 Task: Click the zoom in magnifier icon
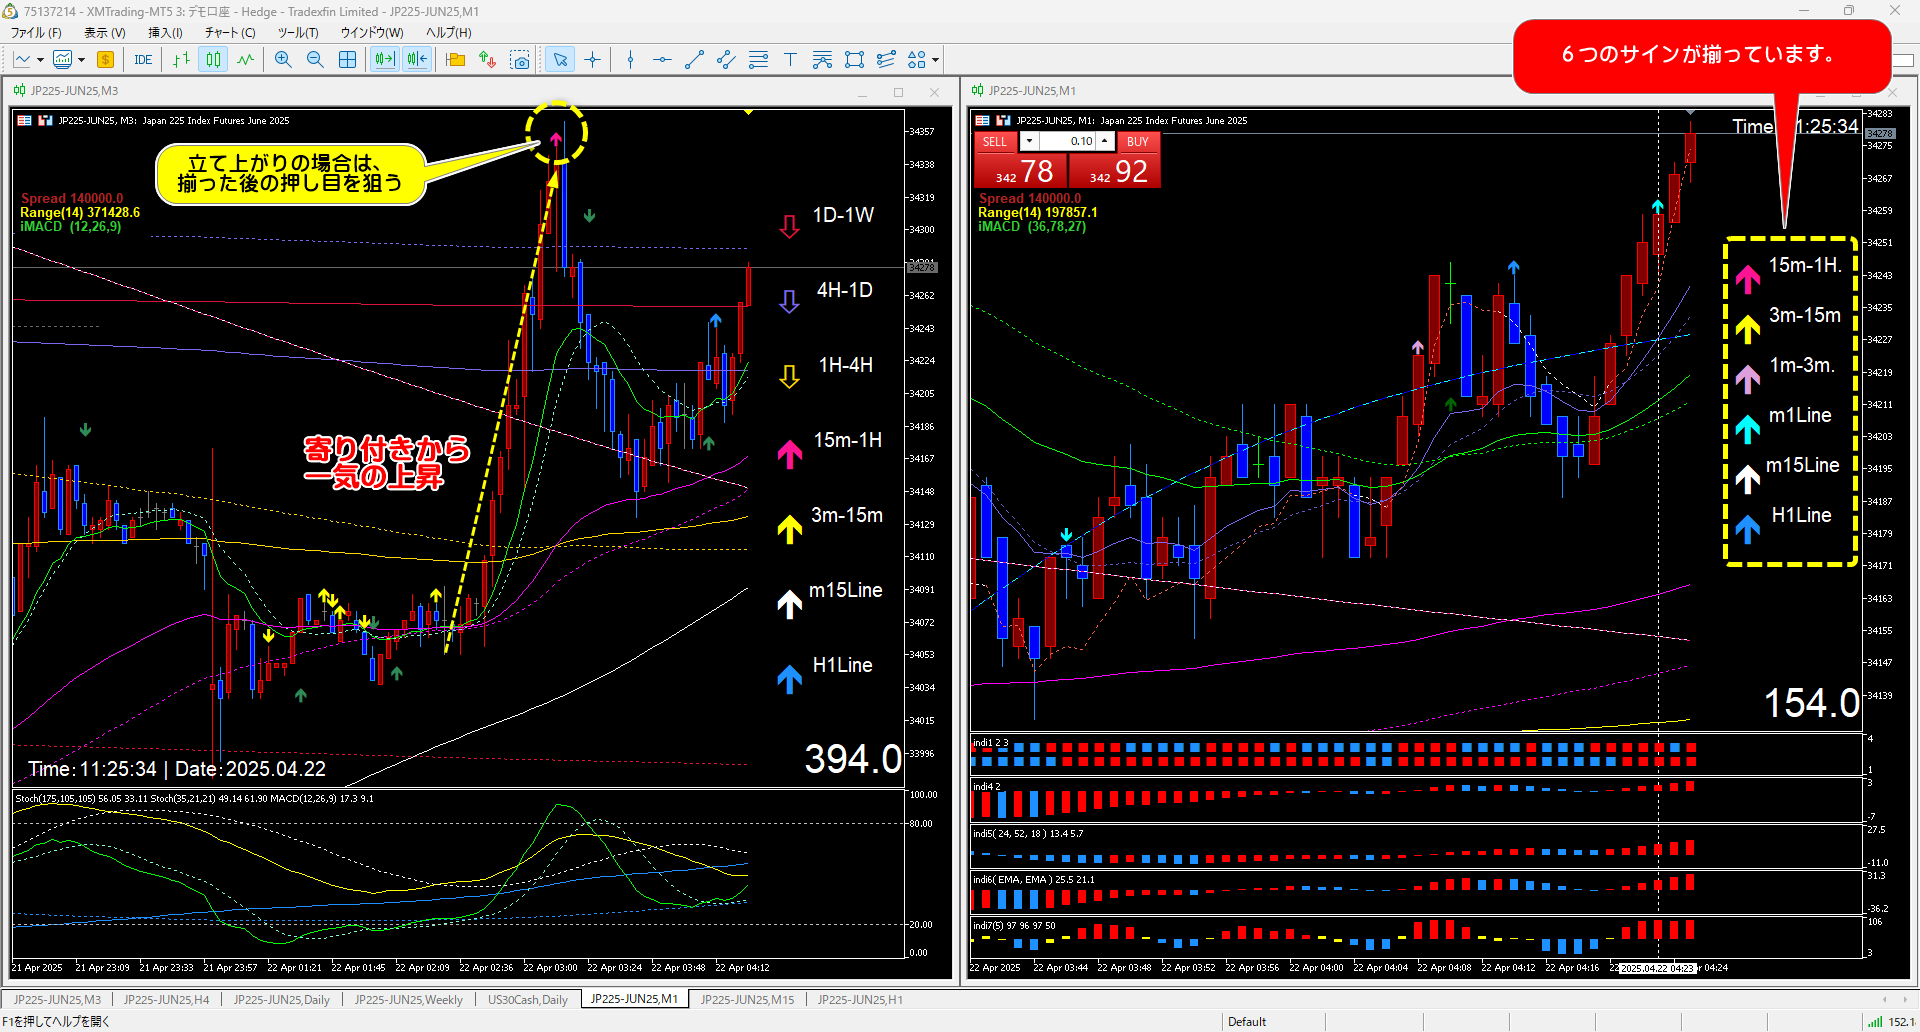[x=283, y=60]
